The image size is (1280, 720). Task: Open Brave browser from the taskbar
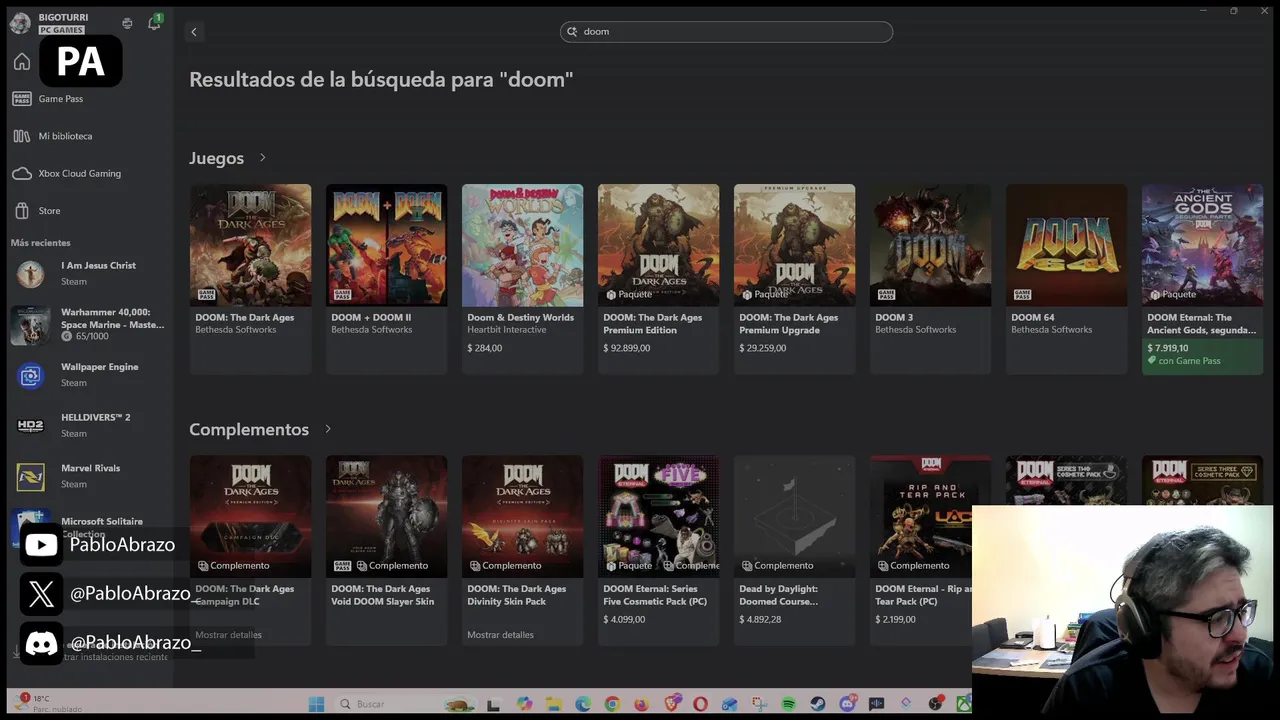[672, 703]
